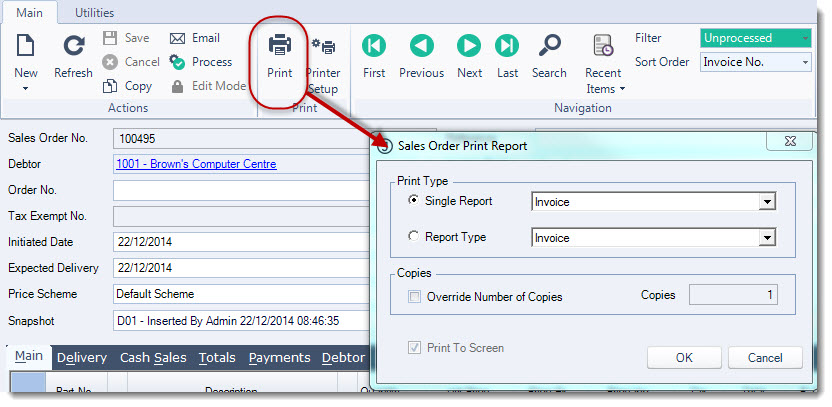Click Cancel in Sales Order Print Report
The image size is (832, 407).
(765, 358)
